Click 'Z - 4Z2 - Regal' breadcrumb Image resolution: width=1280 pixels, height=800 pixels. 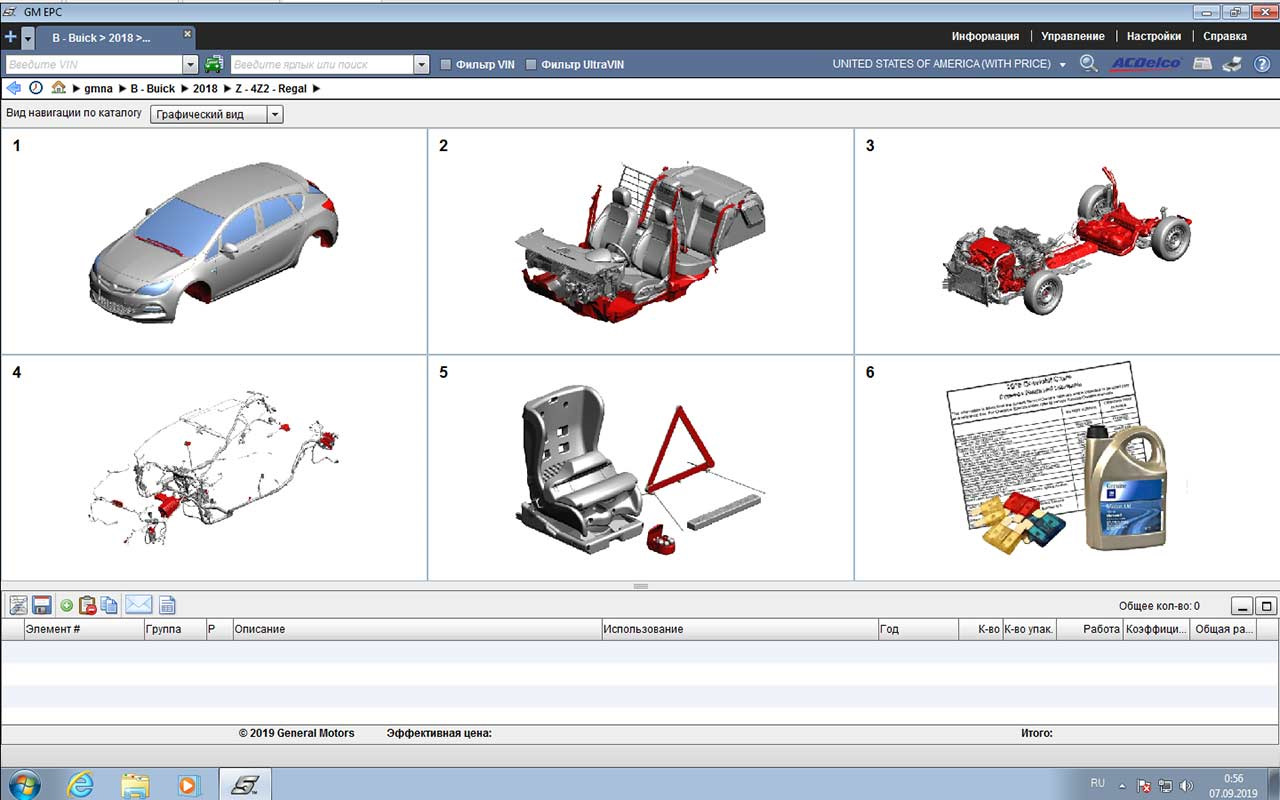click(x=271, y=89)
